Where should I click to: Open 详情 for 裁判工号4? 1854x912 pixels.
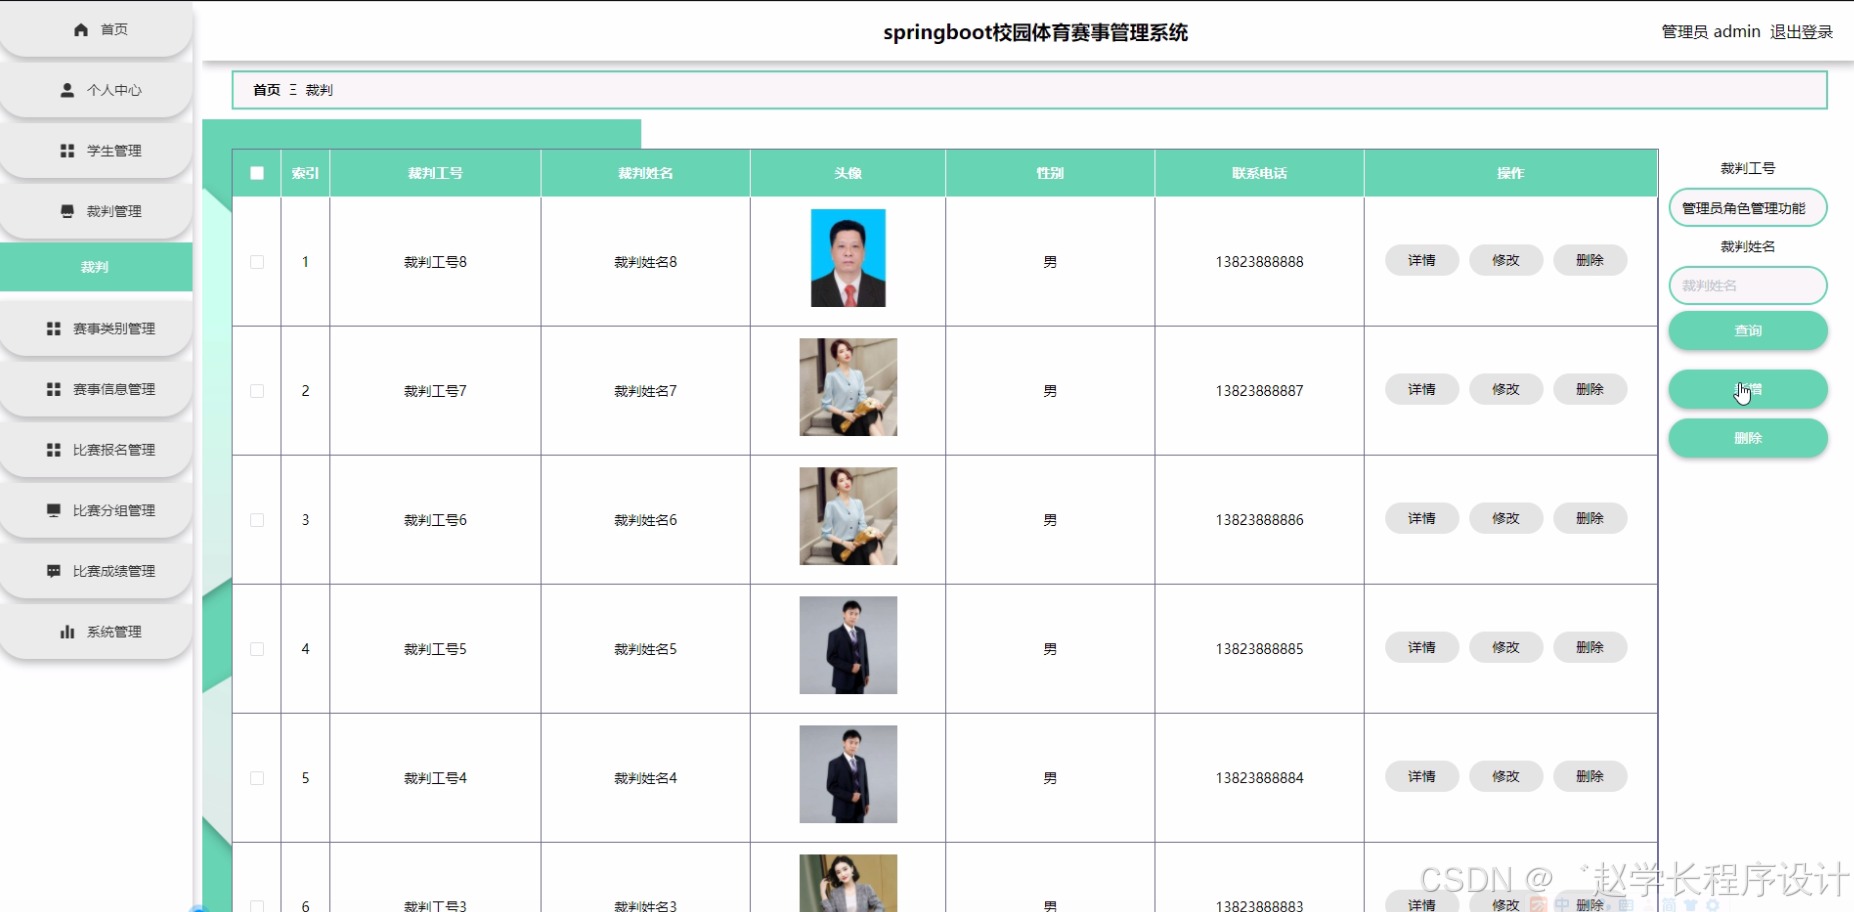1422,777
